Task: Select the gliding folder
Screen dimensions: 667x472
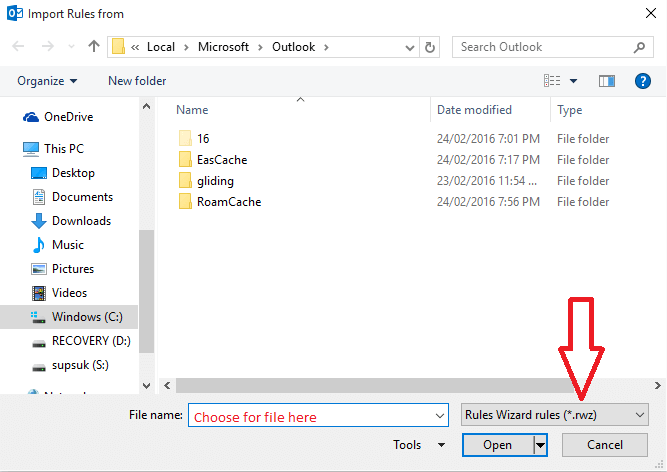Action: 215,181
